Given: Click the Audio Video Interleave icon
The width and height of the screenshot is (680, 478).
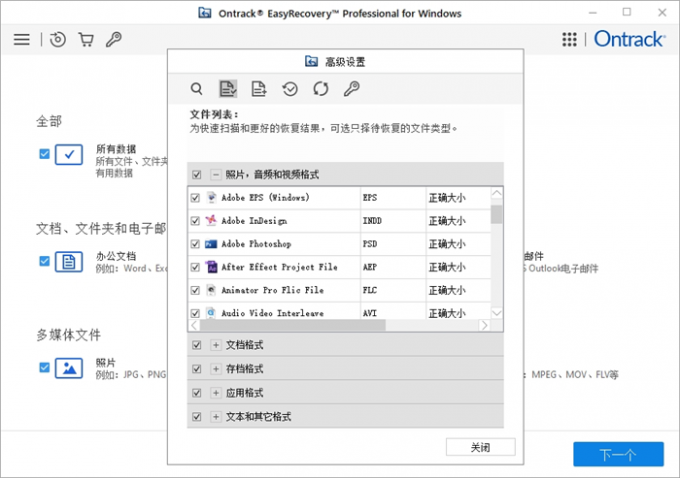Looking at the screenshot, I should point(211,313).
